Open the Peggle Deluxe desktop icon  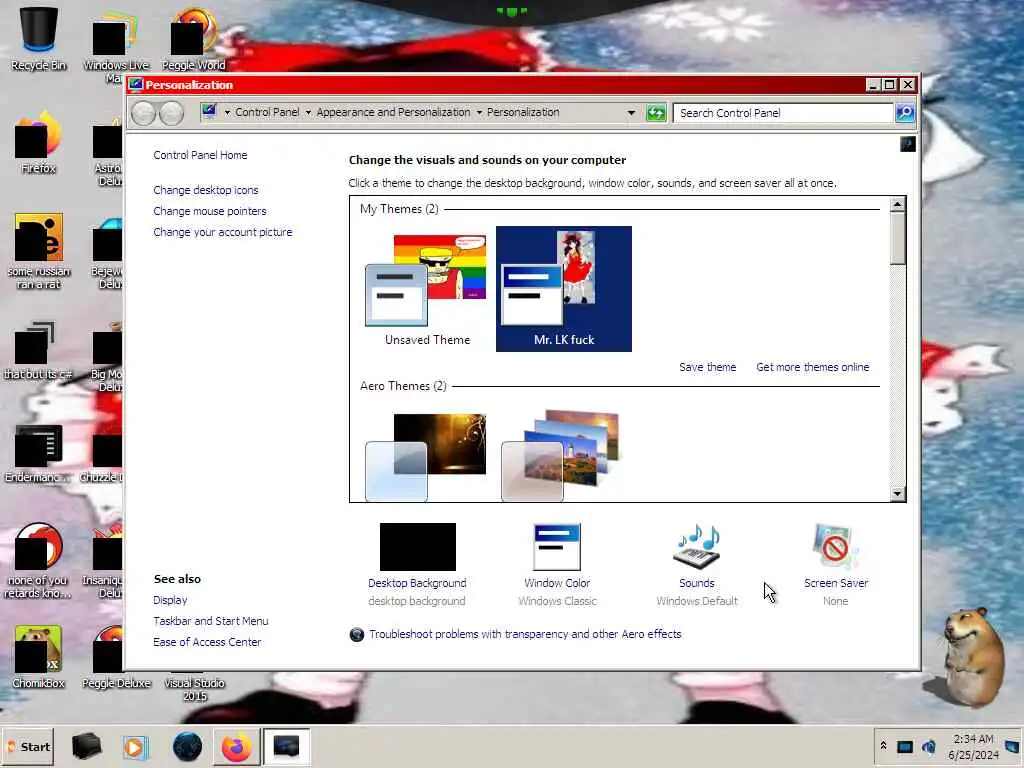[x=116, y=656]
